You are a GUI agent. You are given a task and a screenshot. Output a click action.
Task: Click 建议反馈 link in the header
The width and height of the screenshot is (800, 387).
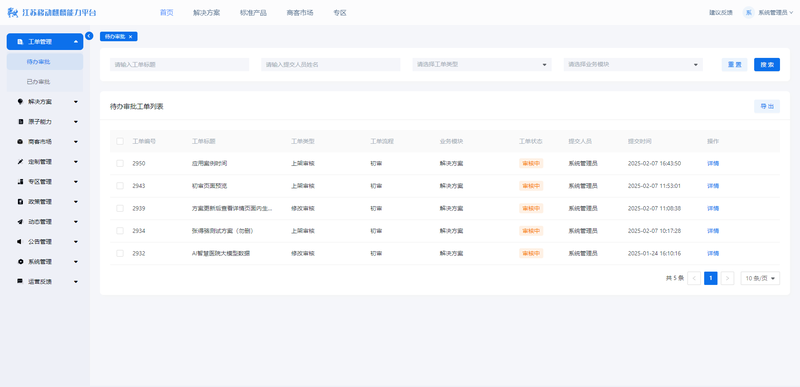point(720,13)
